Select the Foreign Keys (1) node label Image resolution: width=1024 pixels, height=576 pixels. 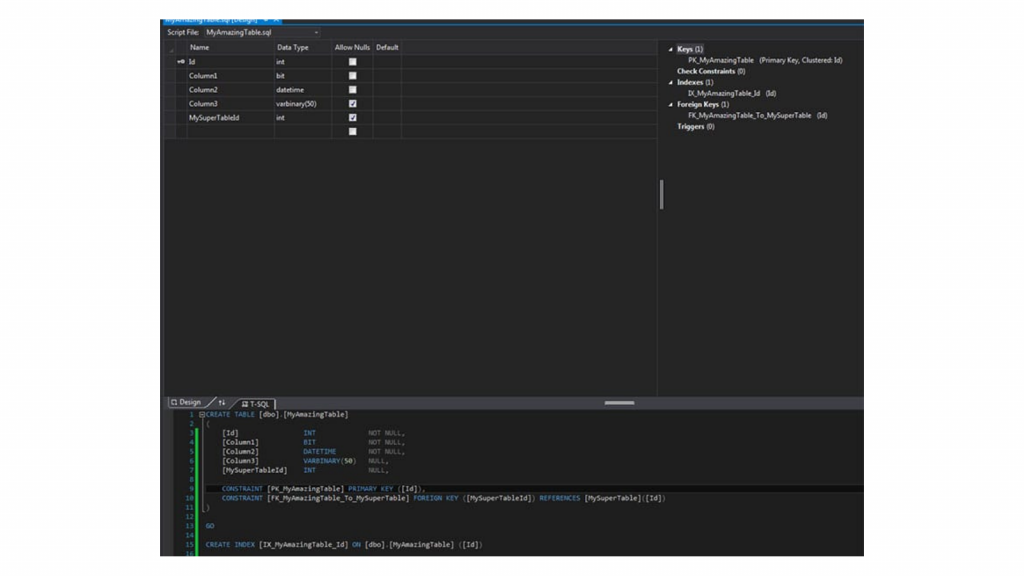point(703,104)
